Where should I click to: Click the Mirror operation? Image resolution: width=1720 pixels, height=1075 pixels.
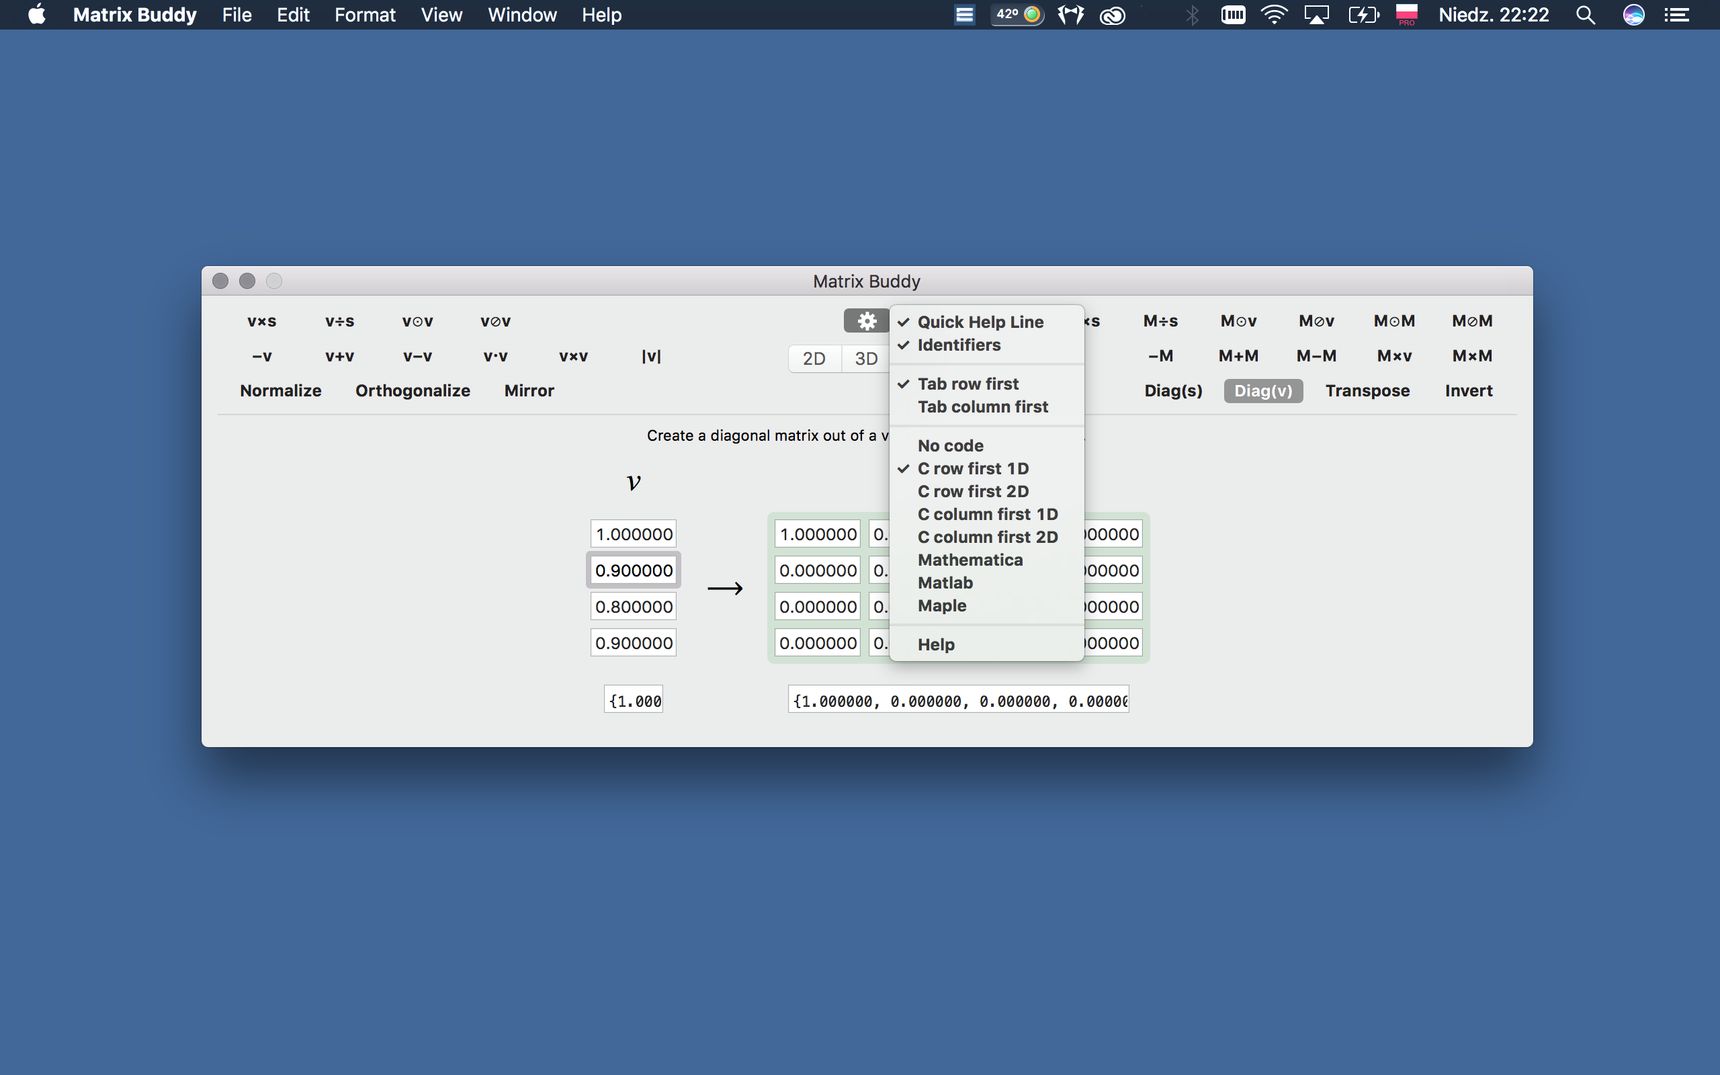529,391
